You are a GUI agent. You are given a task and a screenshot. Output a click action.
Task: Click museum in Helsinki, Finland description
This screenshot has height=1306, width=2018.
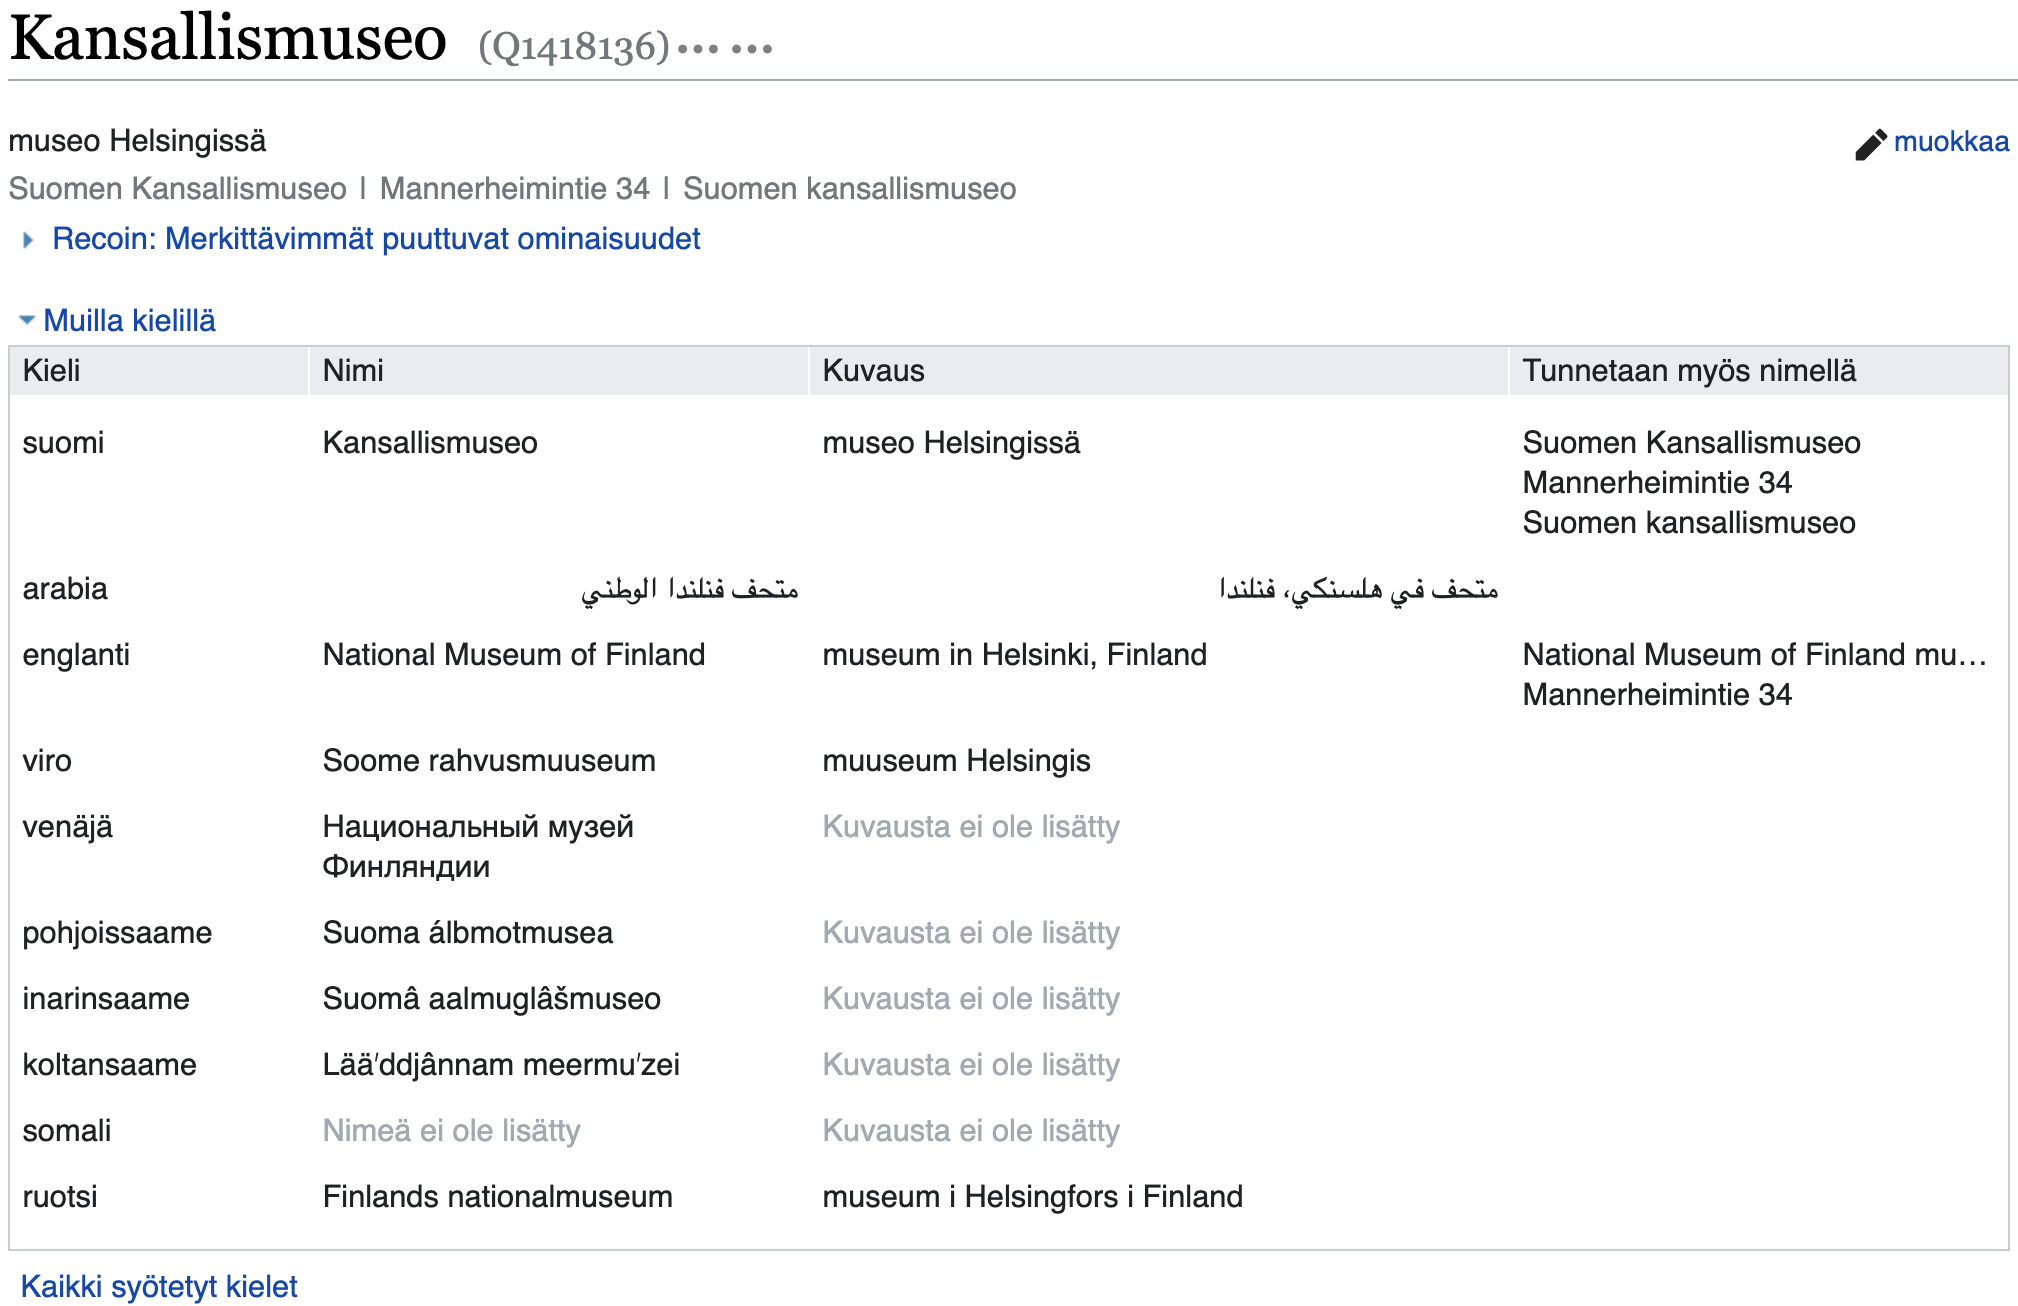click(1015, 655)
